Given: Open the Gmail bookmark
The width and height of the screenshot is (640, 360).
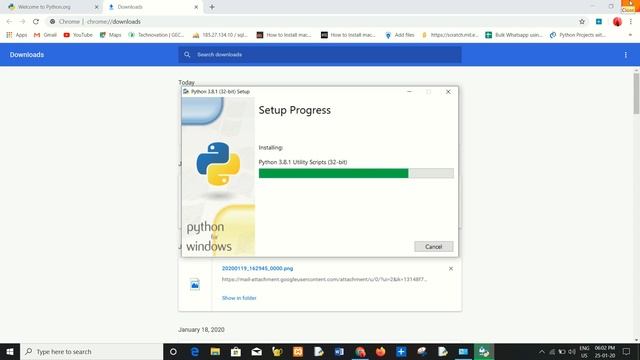Looking at the screenshot, I should point(45,35).
